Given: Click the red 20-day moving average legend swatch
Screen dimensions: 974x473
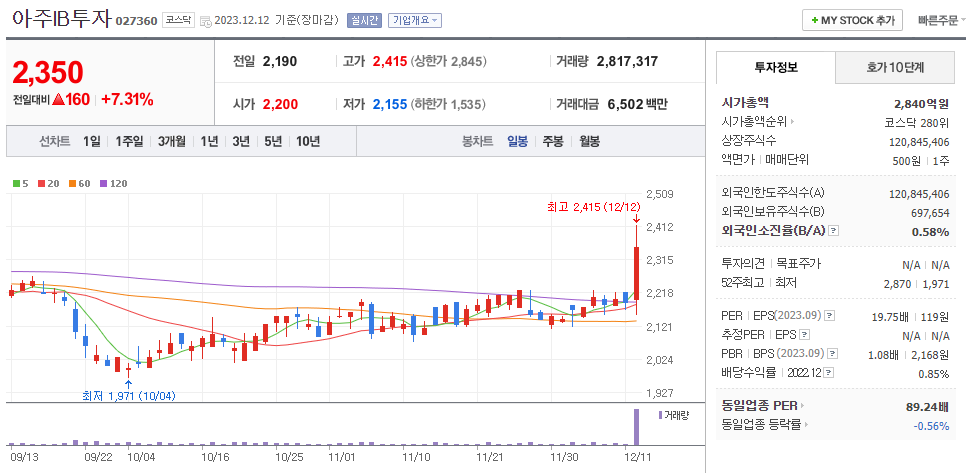Looking at the screenshot, I should click(41, 184).
